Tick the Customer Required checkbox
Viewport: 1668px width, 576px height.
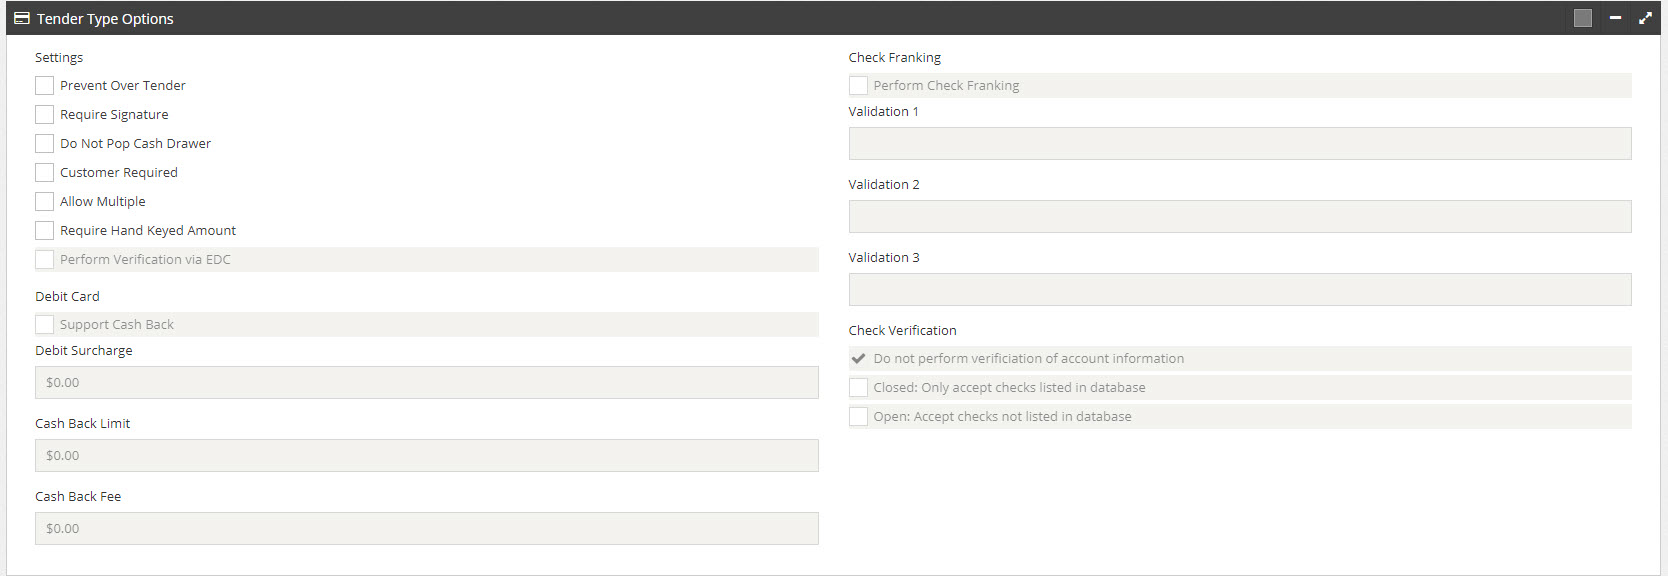pyautogui.click(x=44, y=173)
